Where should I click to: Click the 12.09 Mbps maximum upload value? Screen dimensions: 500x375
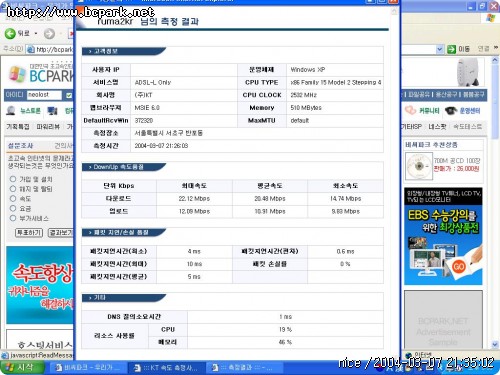coord(194,211)
